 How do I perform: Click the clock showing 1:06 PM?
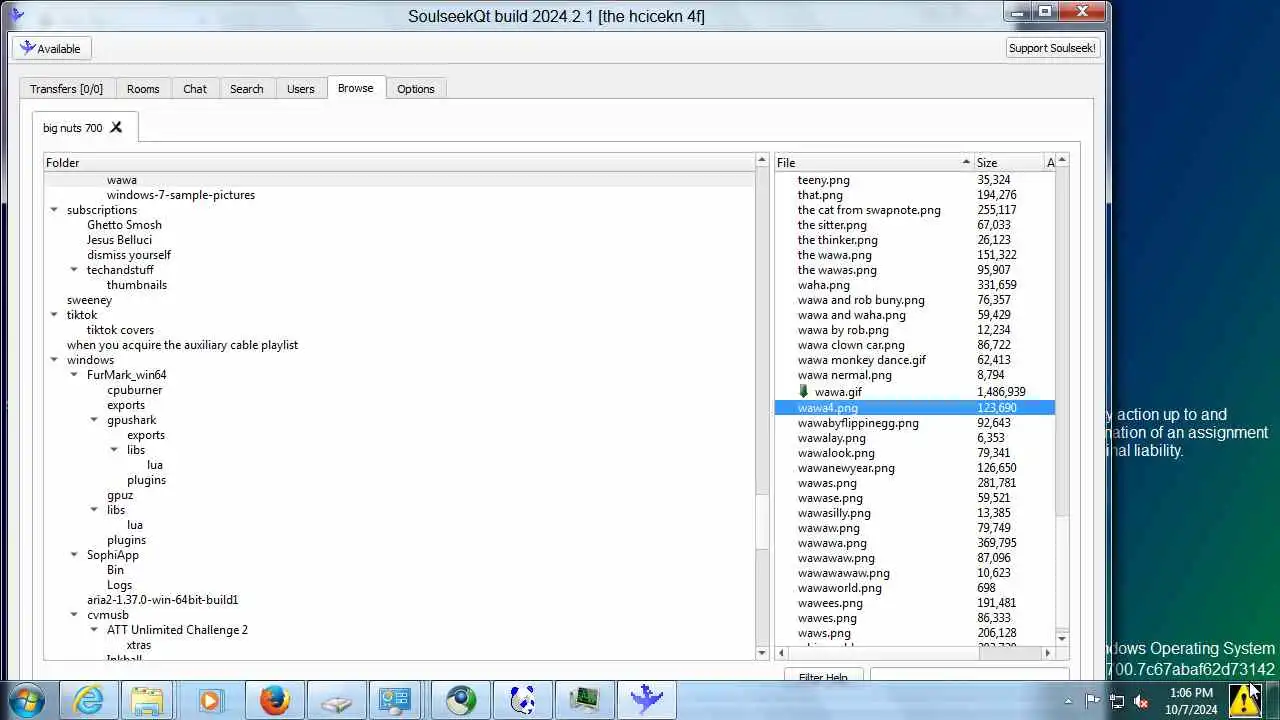1190,693
